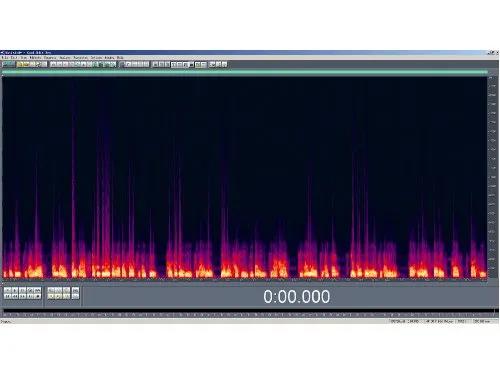Click the 0:00.000 time display
Viewport: 500px width, 375px height.
(297, 296)
